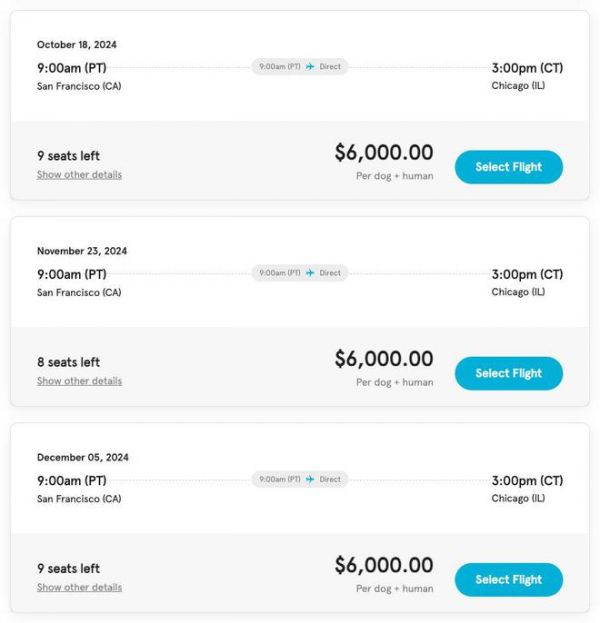The height and width of the screenshot is (623, 600).
Task: Click the $6,000.00 price on the October flight
Action: 384,153
